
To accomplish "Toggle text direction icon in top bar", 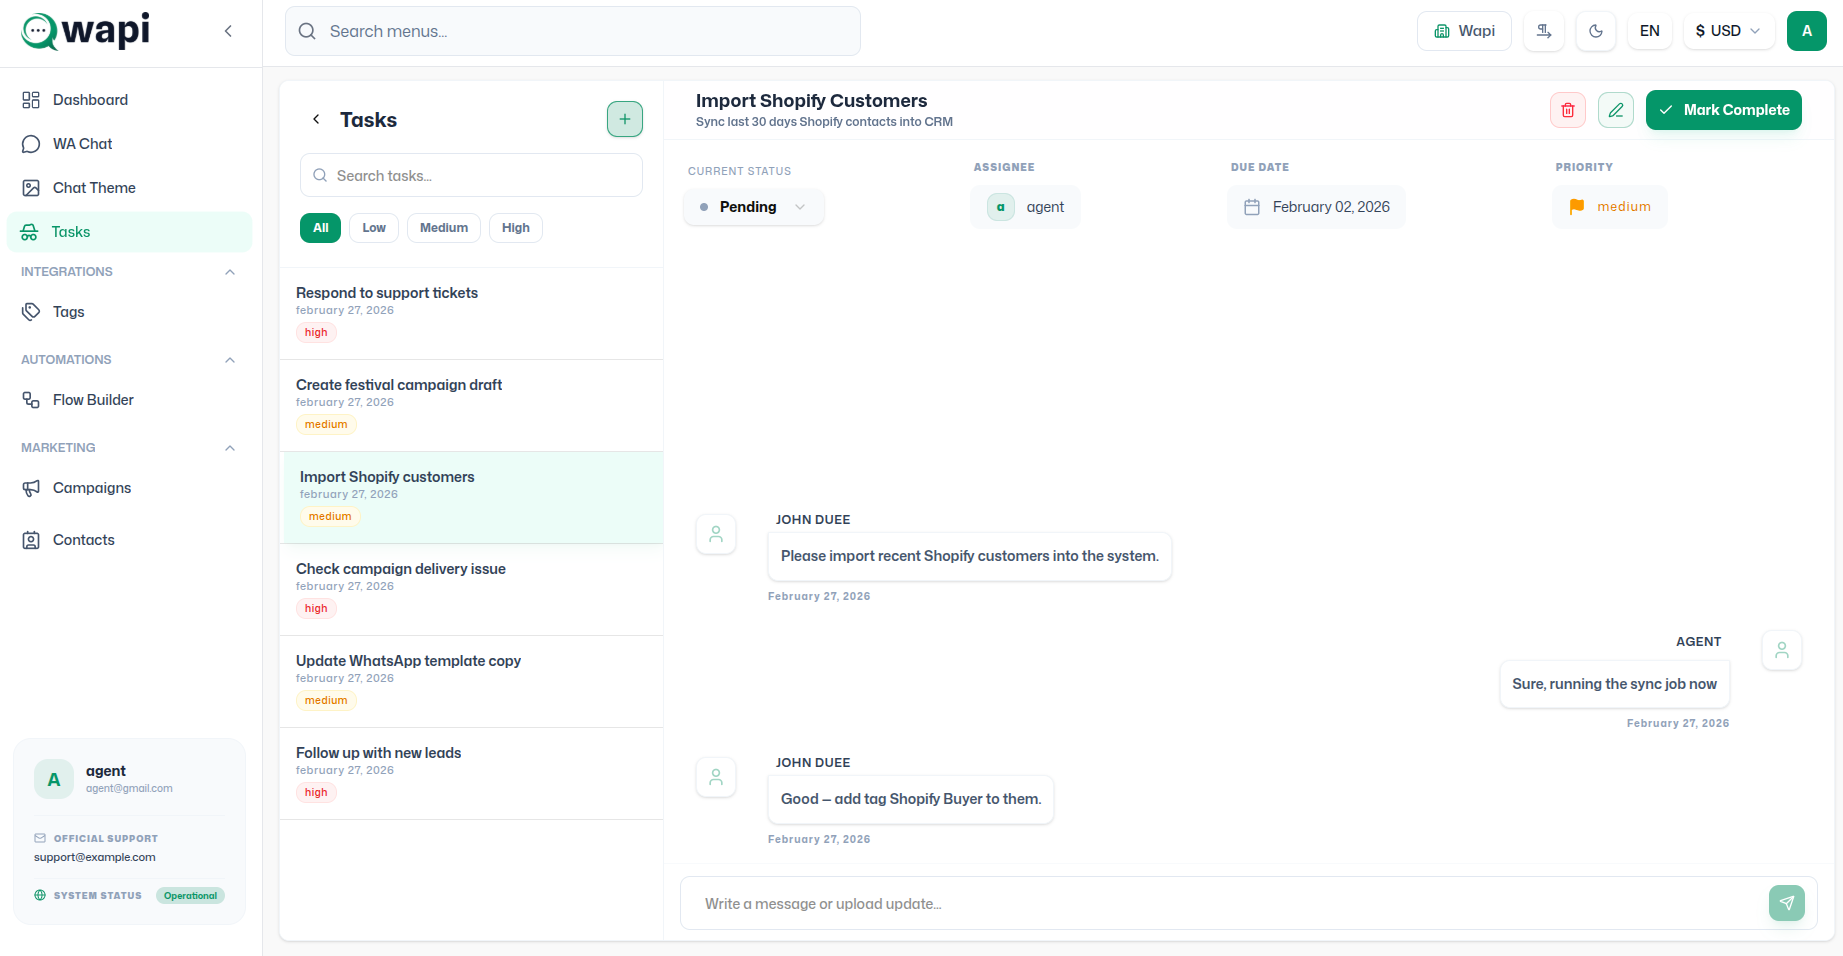I will [1545, 31].
